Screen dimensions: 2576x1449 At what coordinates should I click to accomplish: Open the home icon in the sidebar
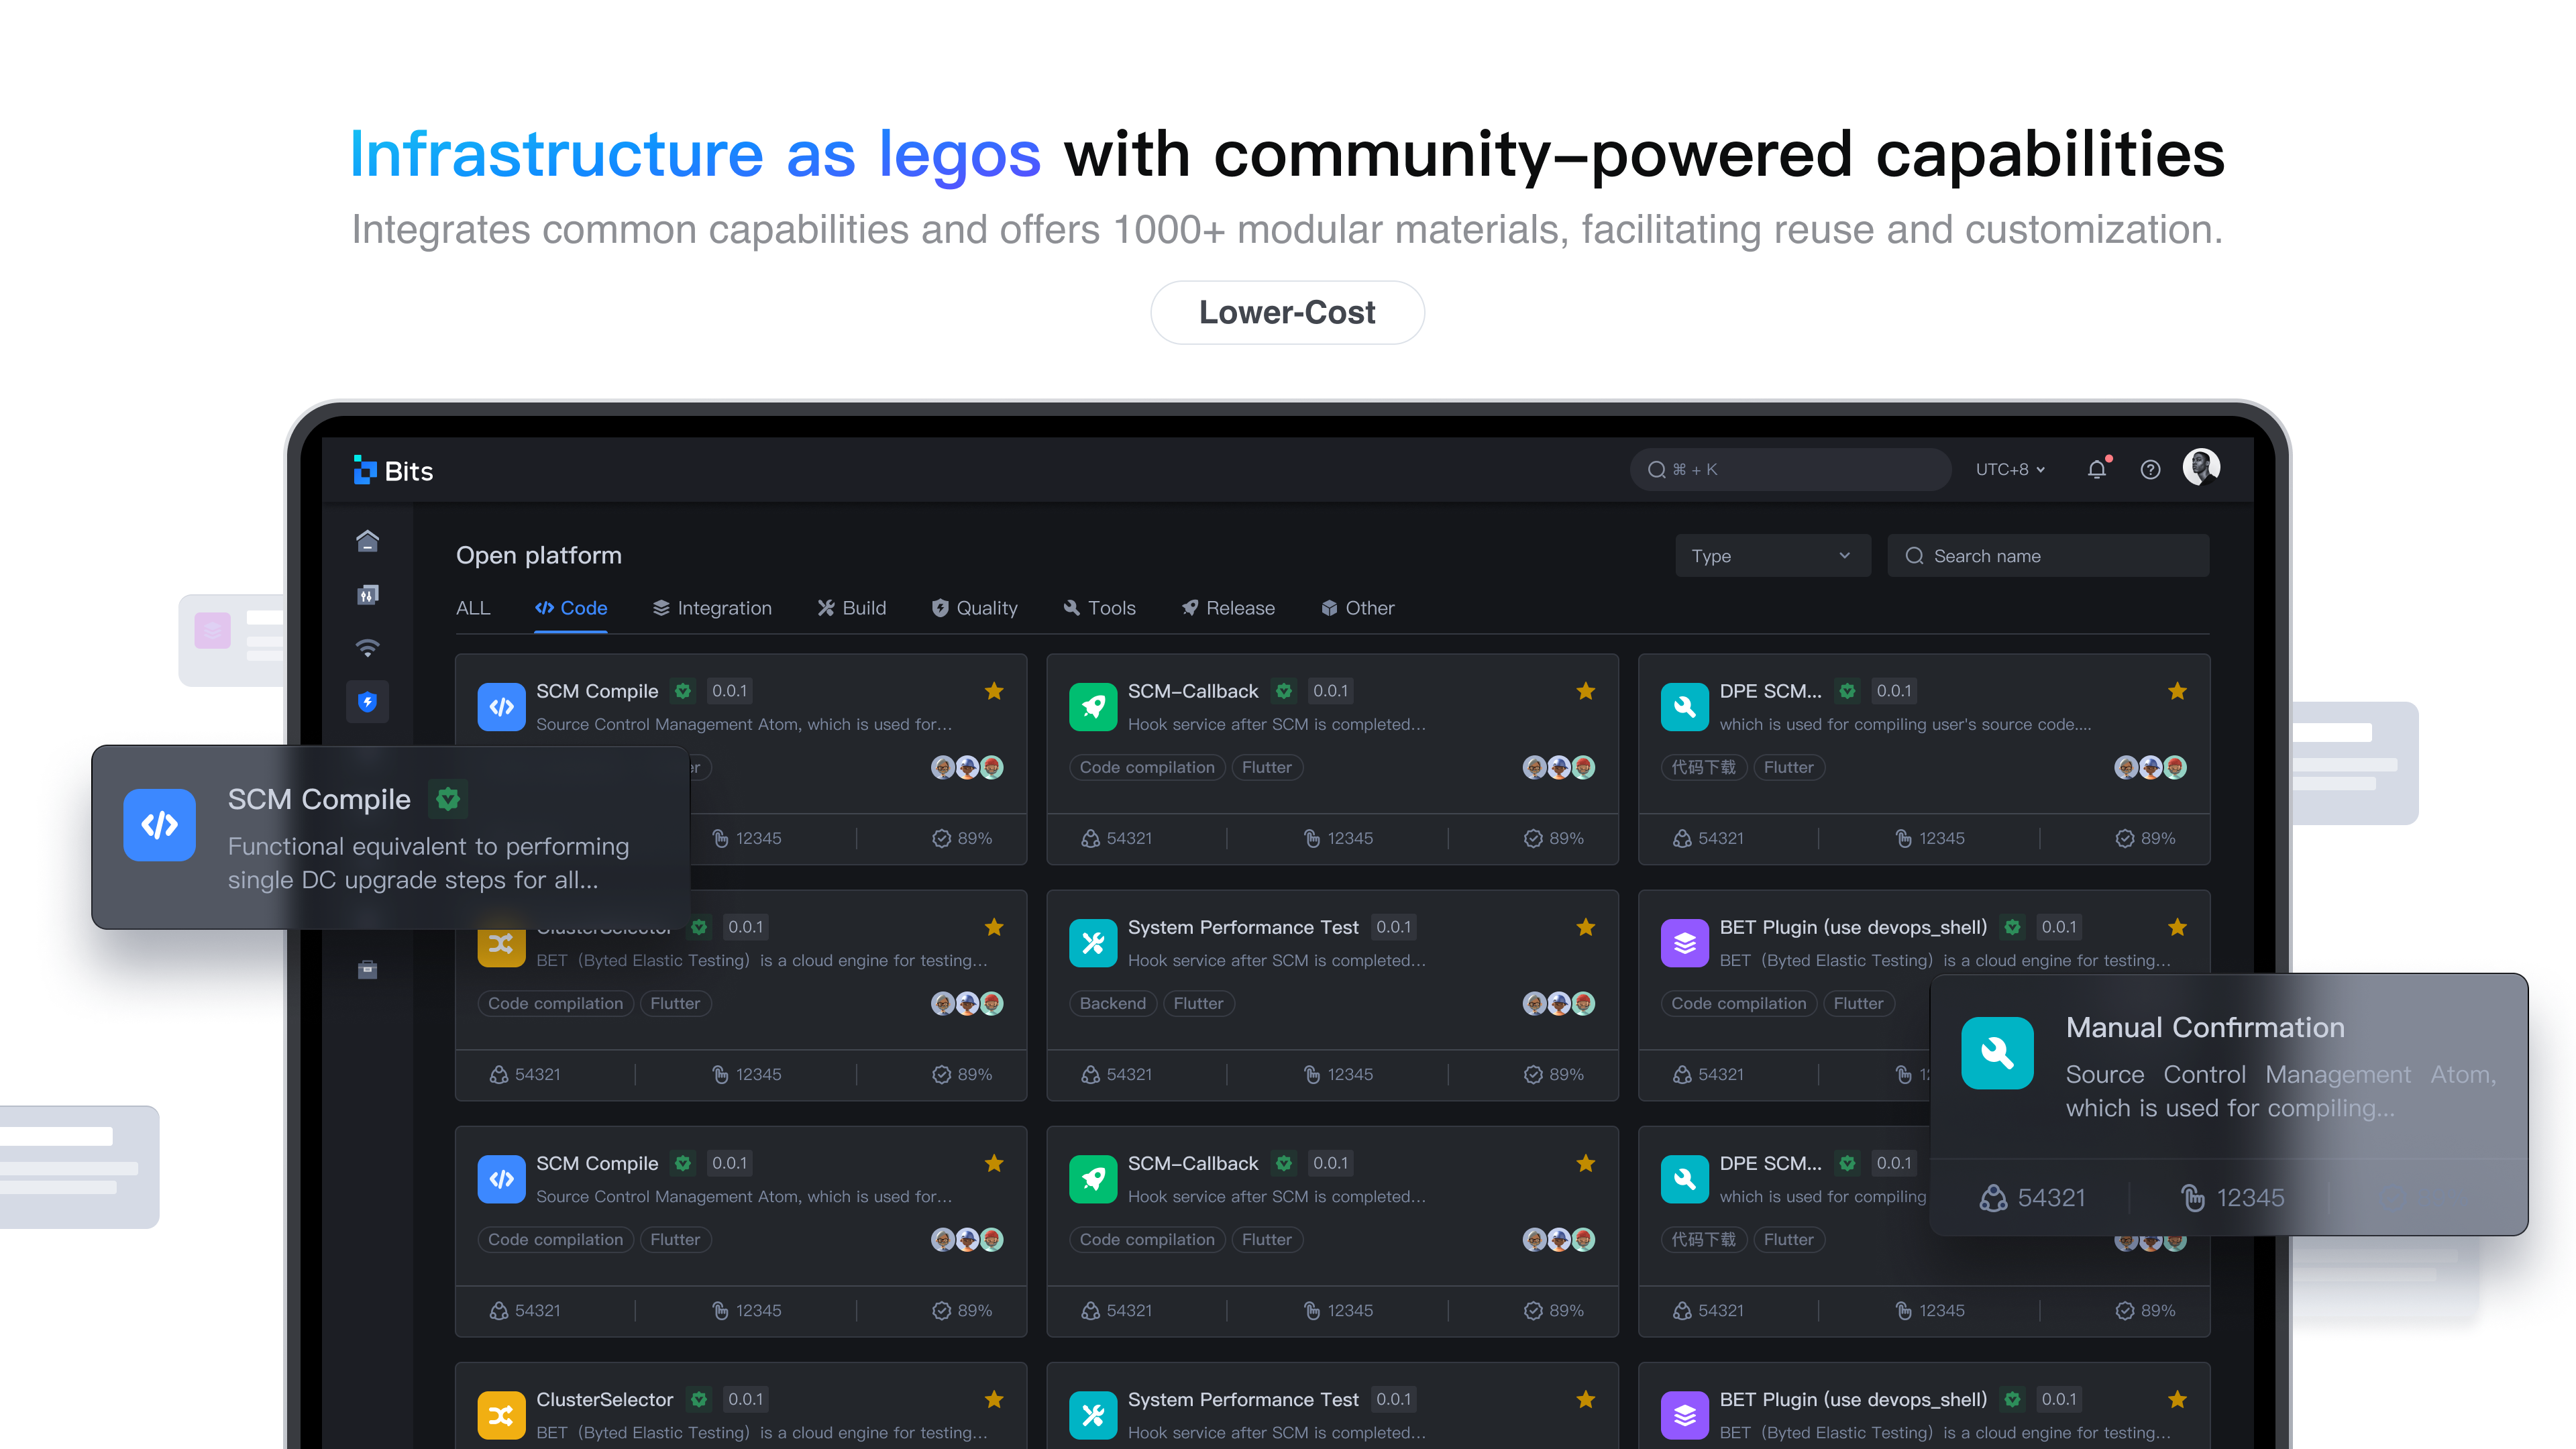367,541
